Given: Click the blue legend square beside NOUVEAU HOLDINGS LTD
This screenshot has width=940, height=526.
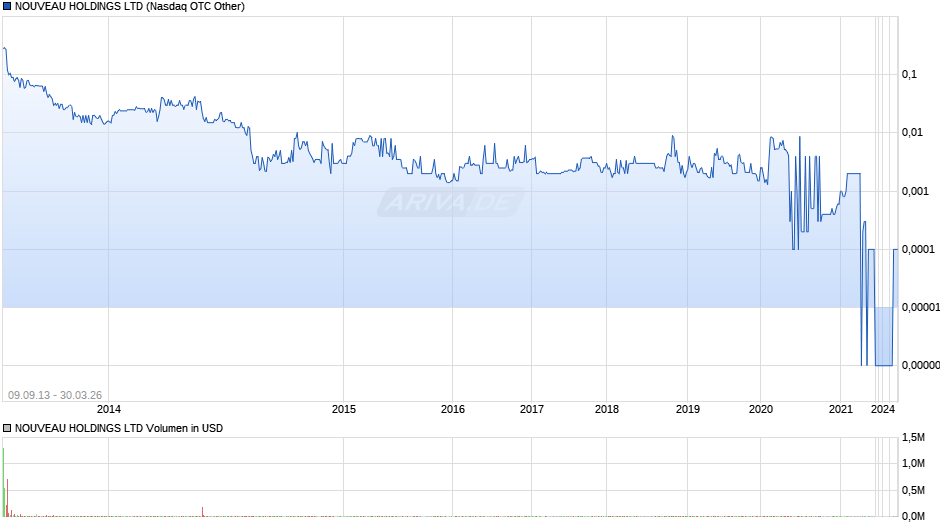Looking at the screenshot, I should tap(7, 7).
